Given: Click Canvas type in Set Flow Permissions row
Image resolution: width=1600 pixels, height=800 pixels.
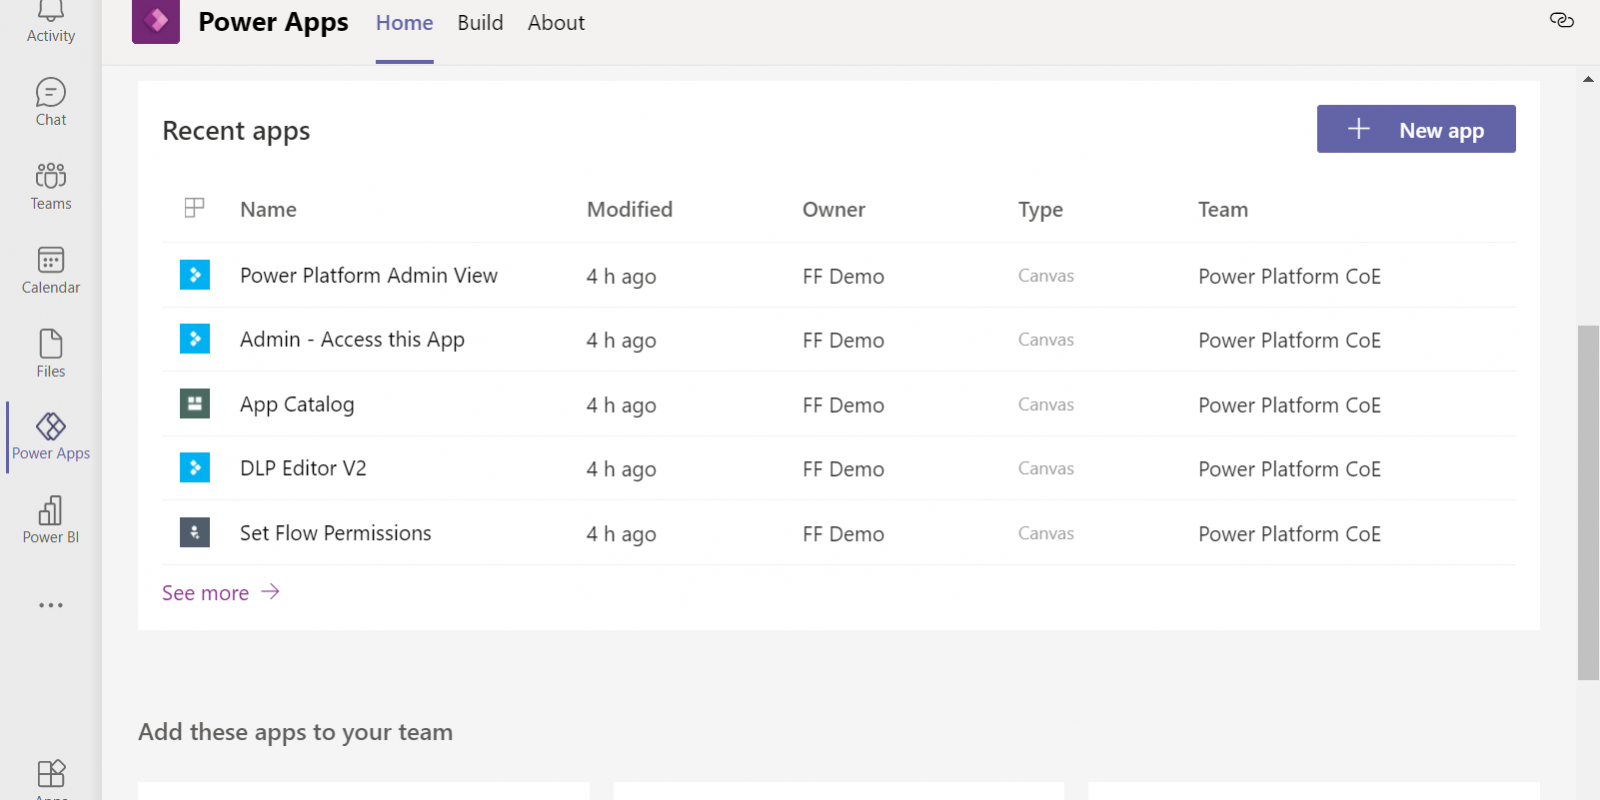Looking at the screenshot, I should tap(1046, 533).
